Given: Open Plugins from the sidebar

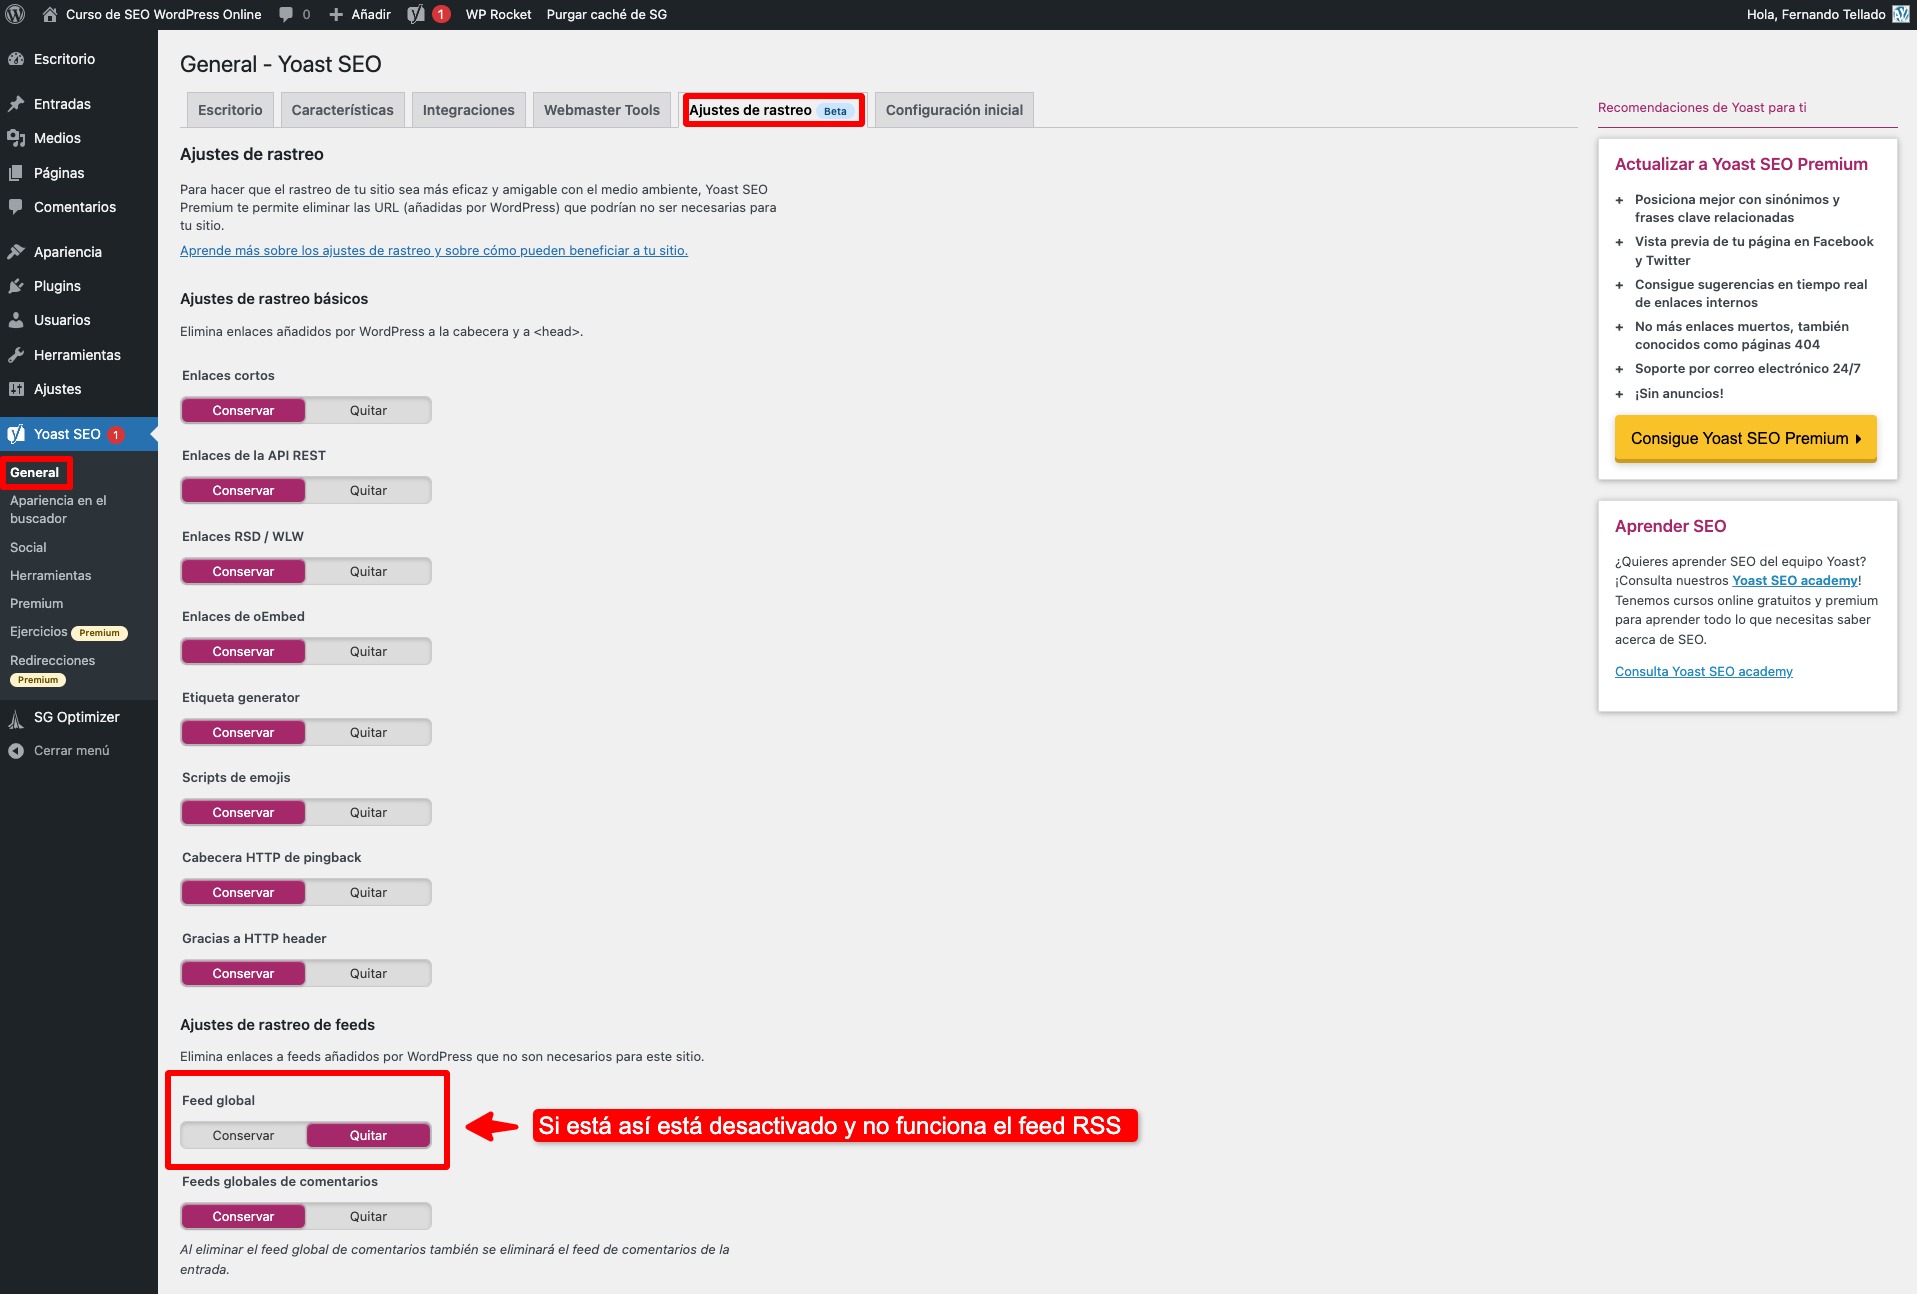Looking at the screenshot, I should pos(57,286).
